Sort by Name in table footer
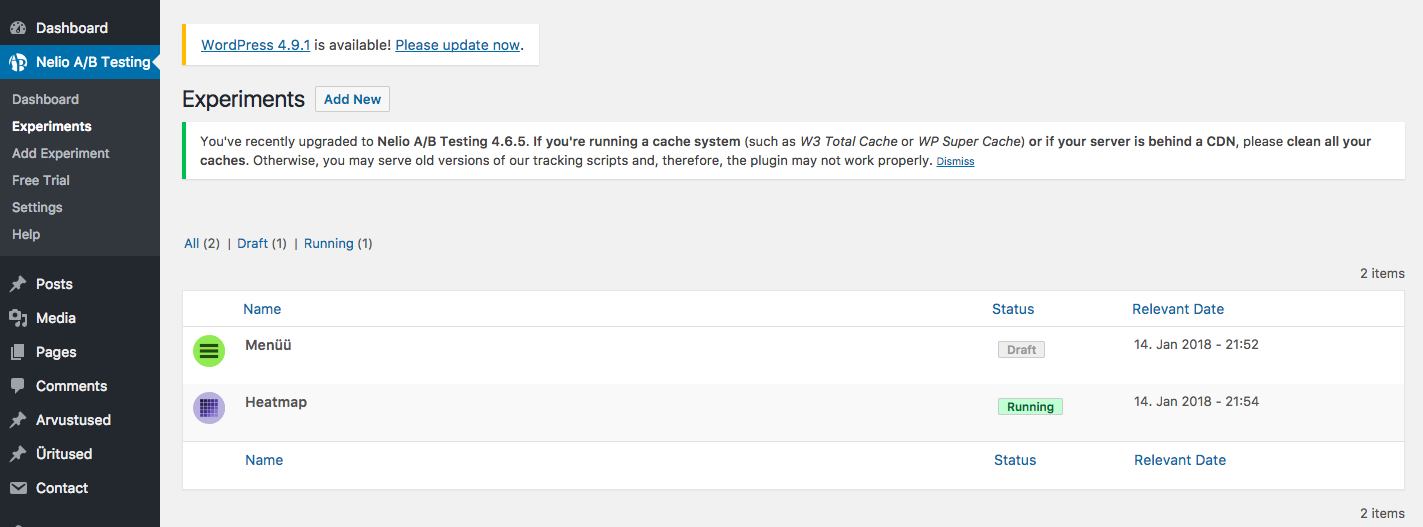The image size is (1423, 527). tap(264, 460)
